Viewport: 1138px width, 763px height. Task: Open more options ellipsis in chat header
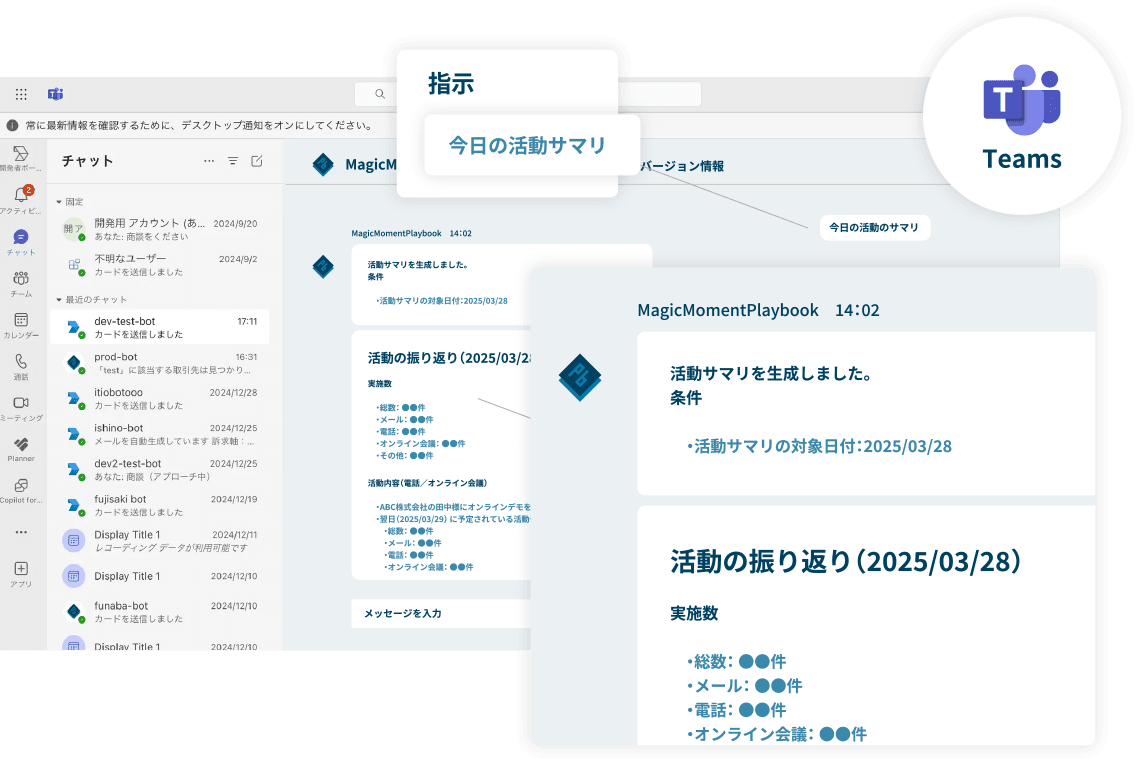pyautogui.click(x=209, y=161)
